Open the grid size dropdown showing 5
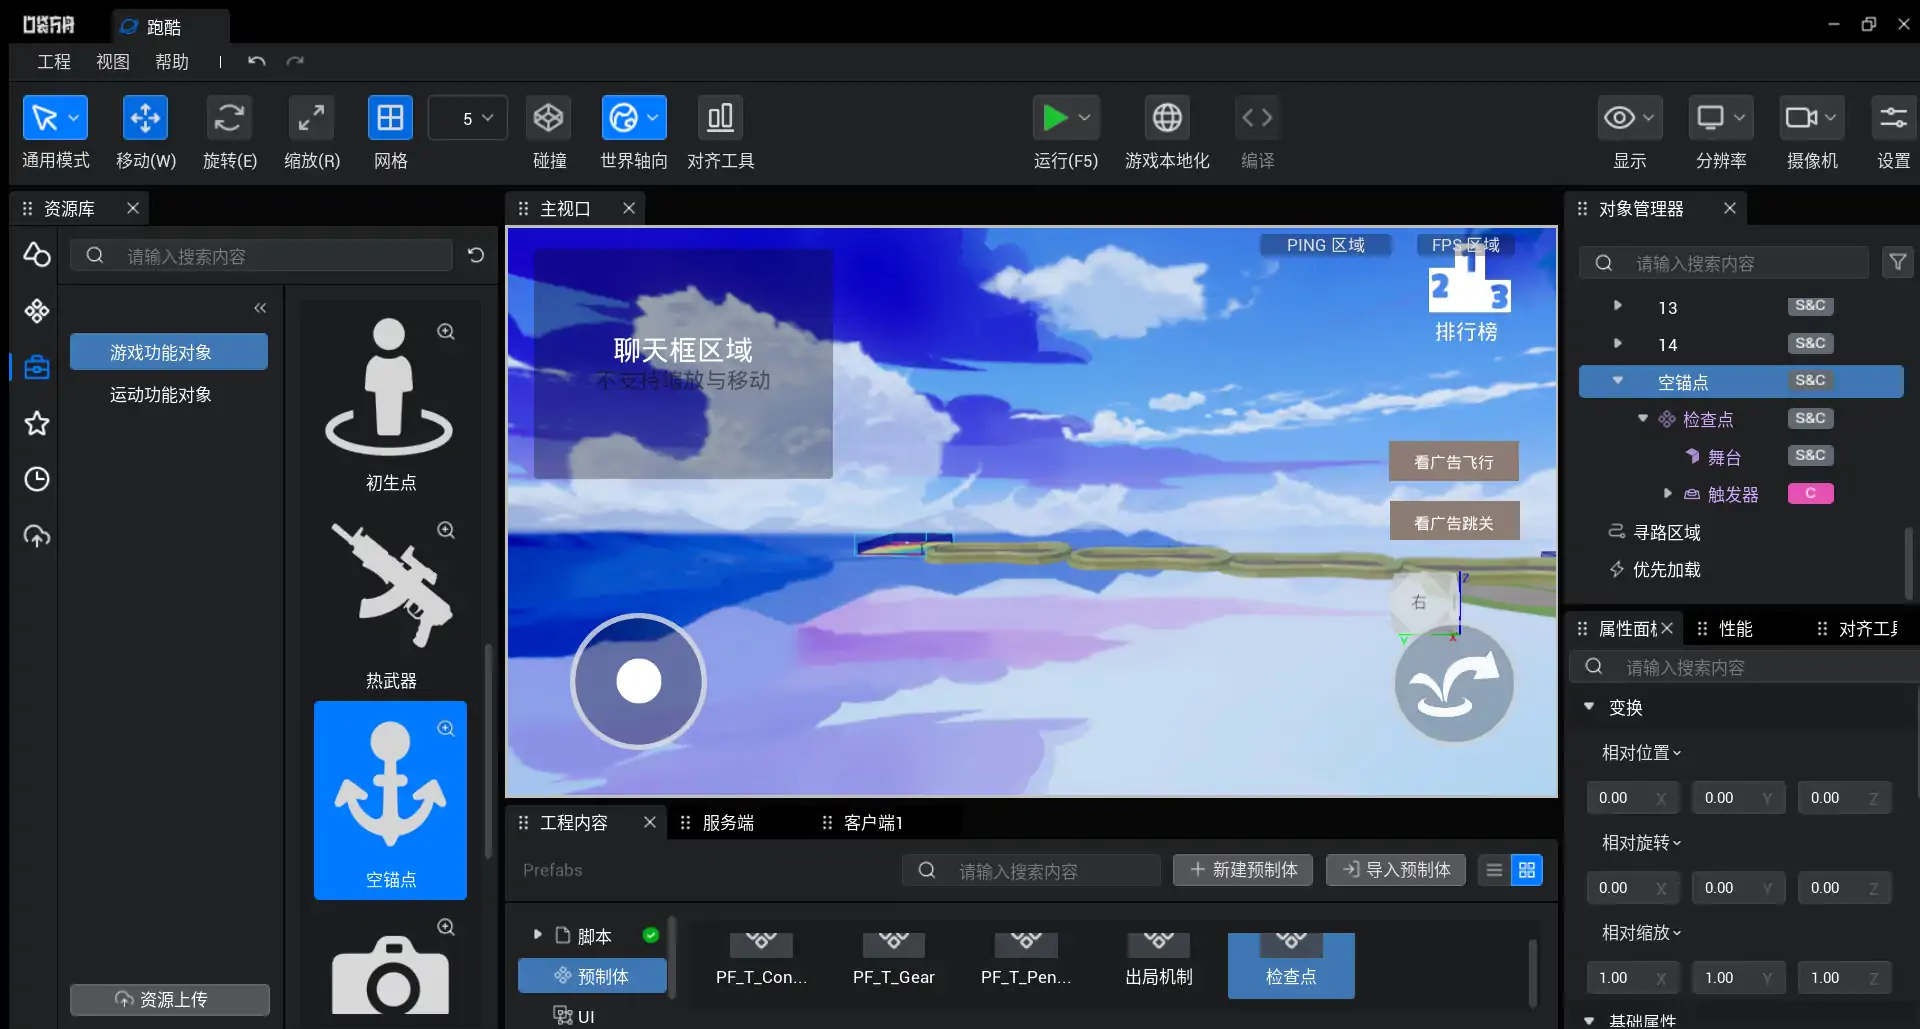Image resolution: width=1920 pixels, height=1029 pixels. [x=468, y=119]
